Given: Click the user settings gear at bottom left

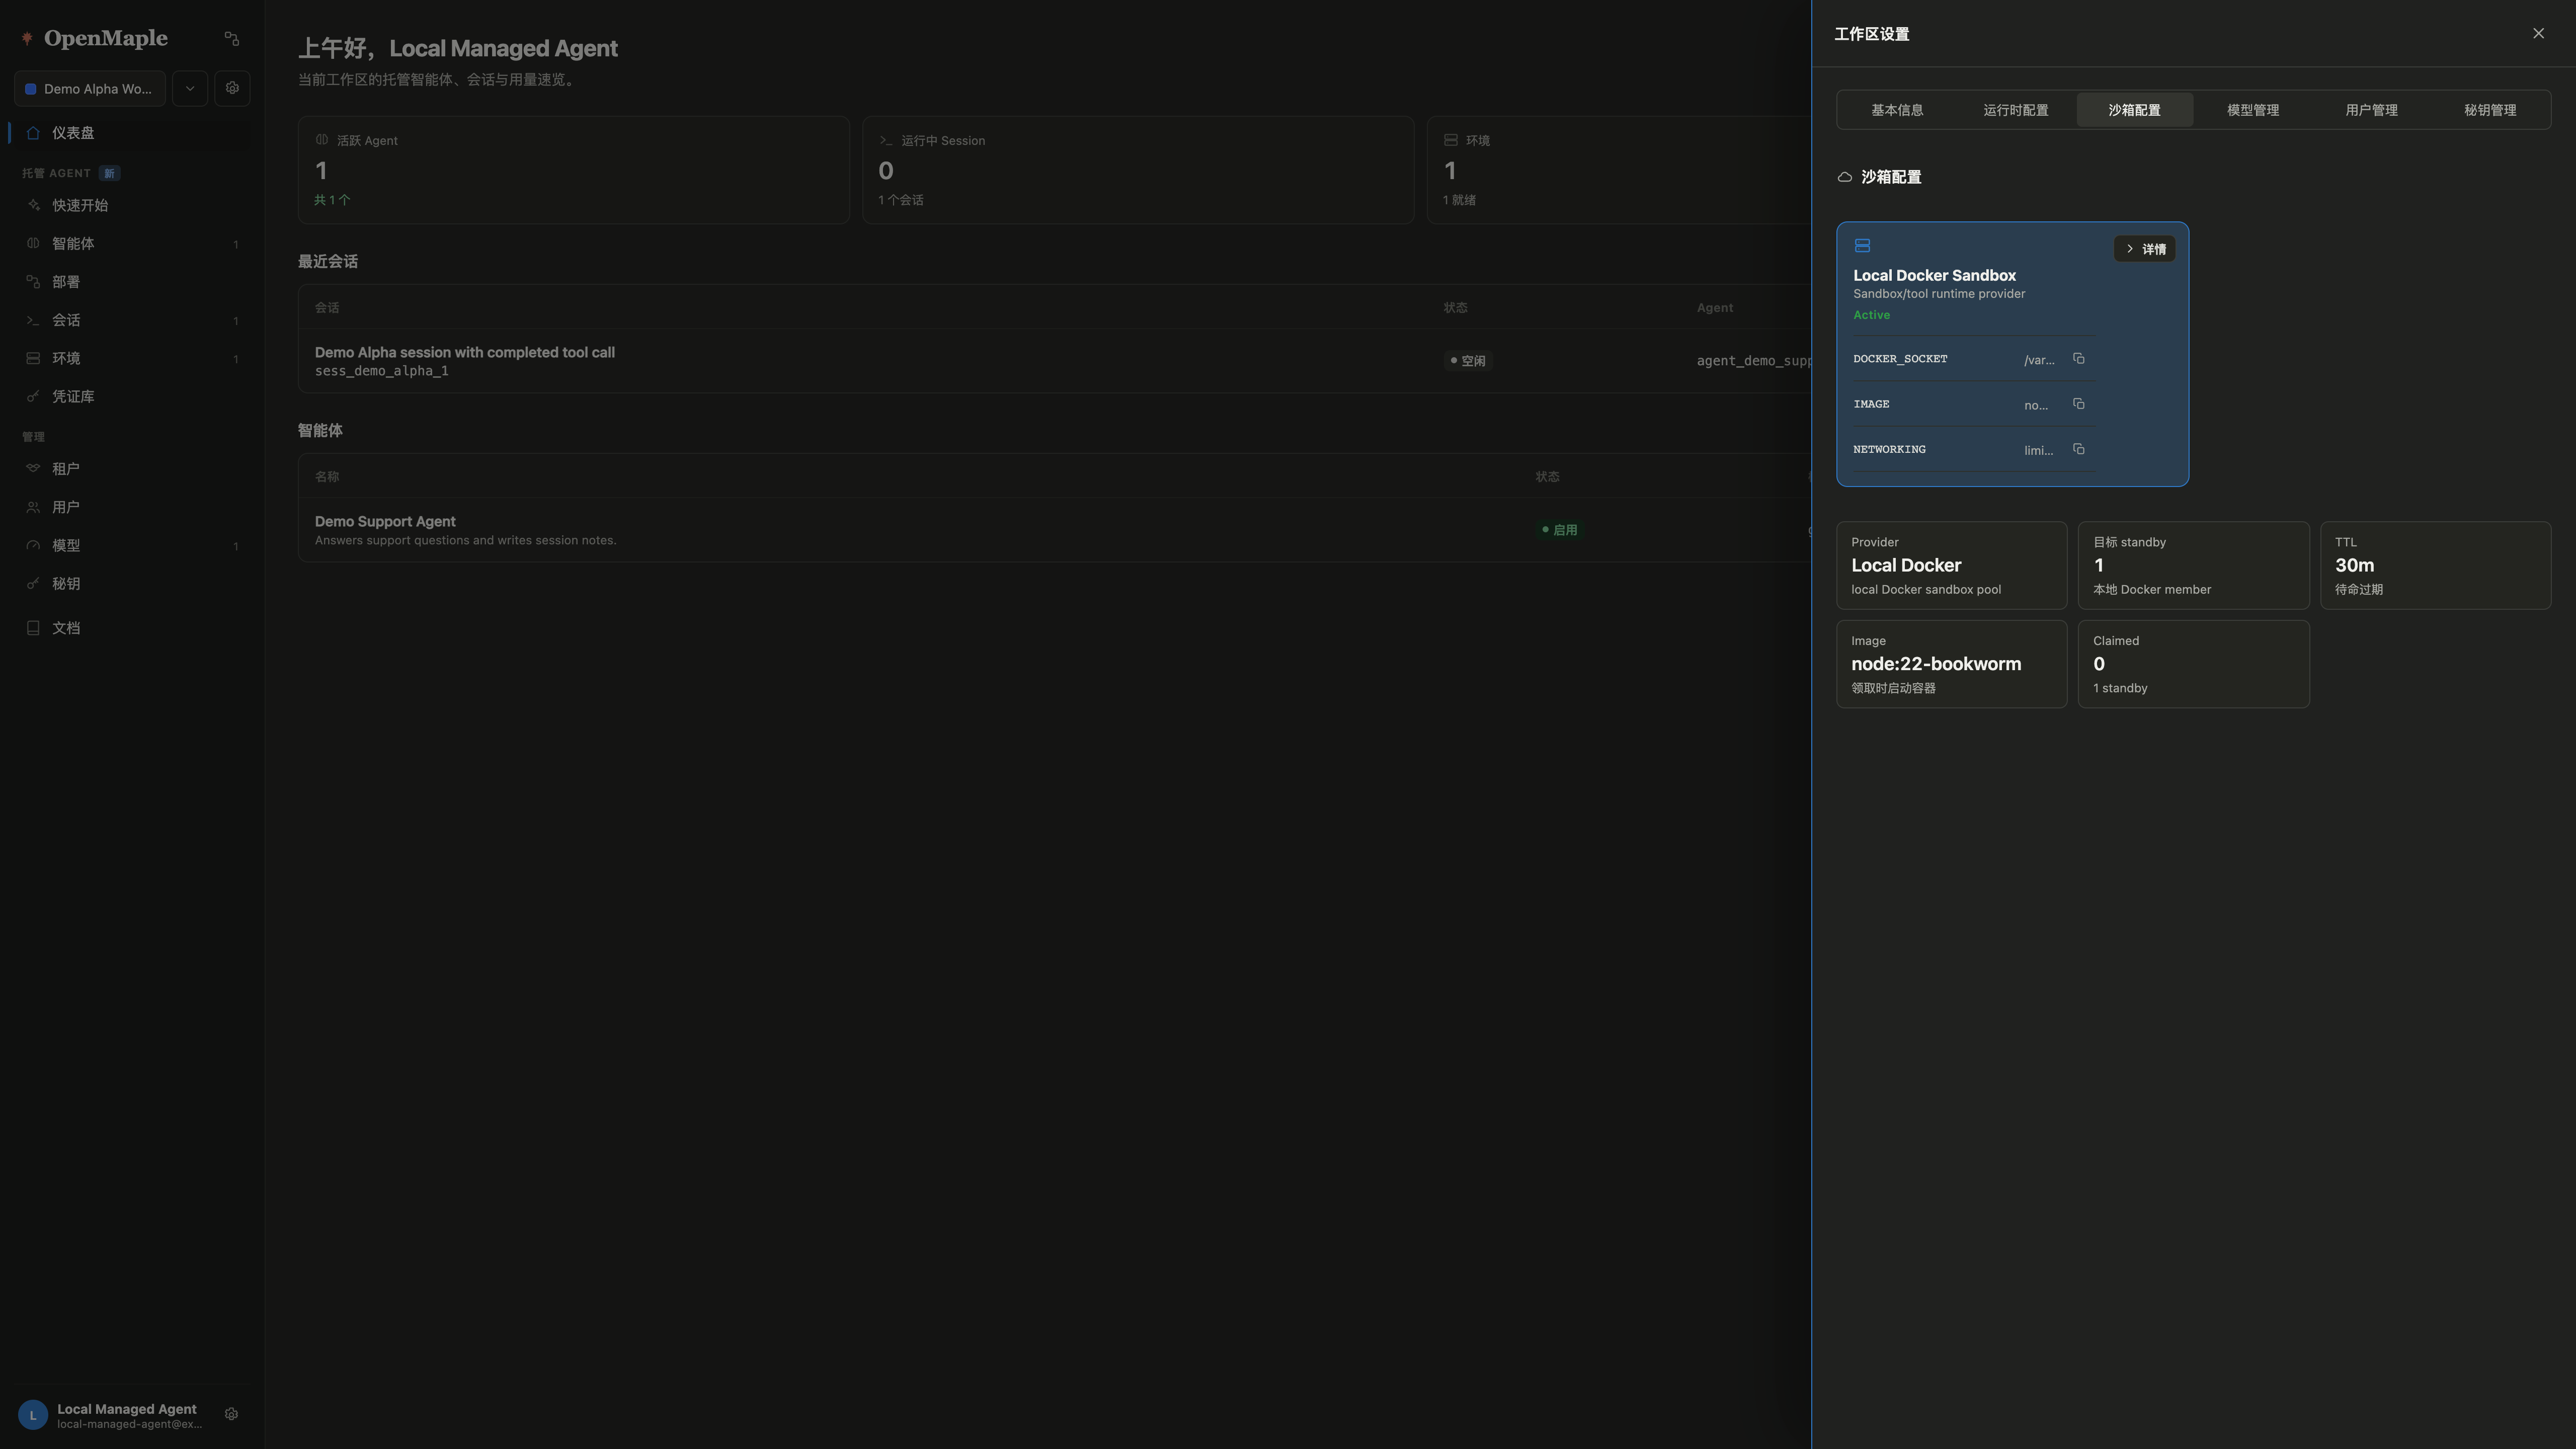Looking at the screenshot, I should click(231, 1414).
